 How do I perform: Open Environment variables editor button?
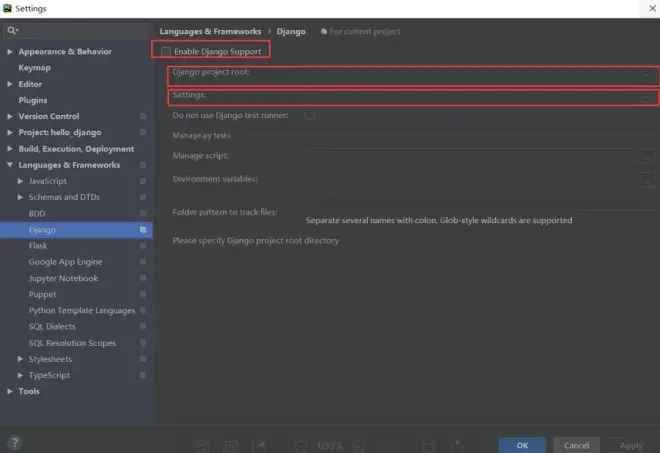coord(647,182)
